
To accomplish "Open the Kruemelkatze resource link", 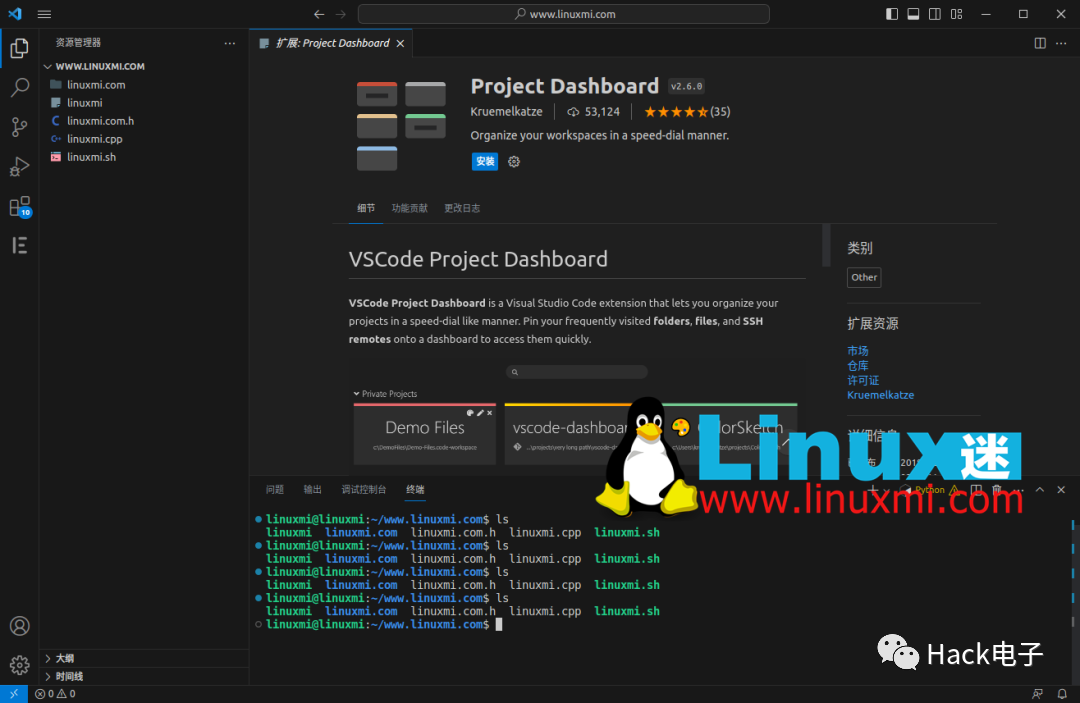I will 880,395.
